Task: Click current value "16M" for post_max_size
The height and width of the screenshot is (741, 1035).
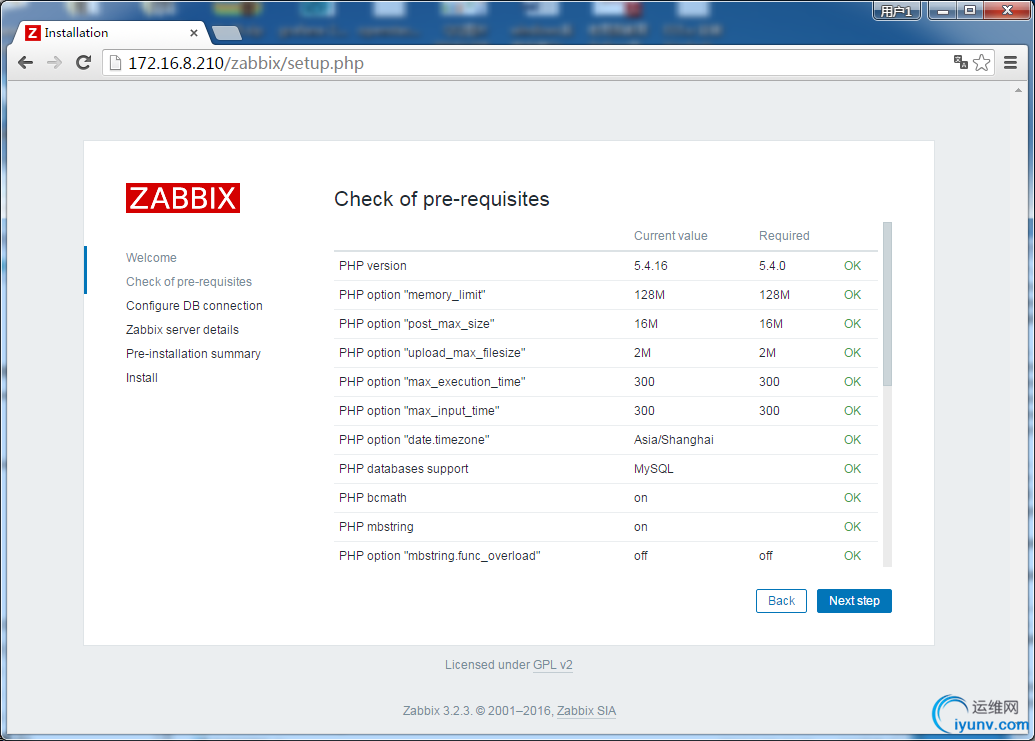Action: (x=646, y=324)
